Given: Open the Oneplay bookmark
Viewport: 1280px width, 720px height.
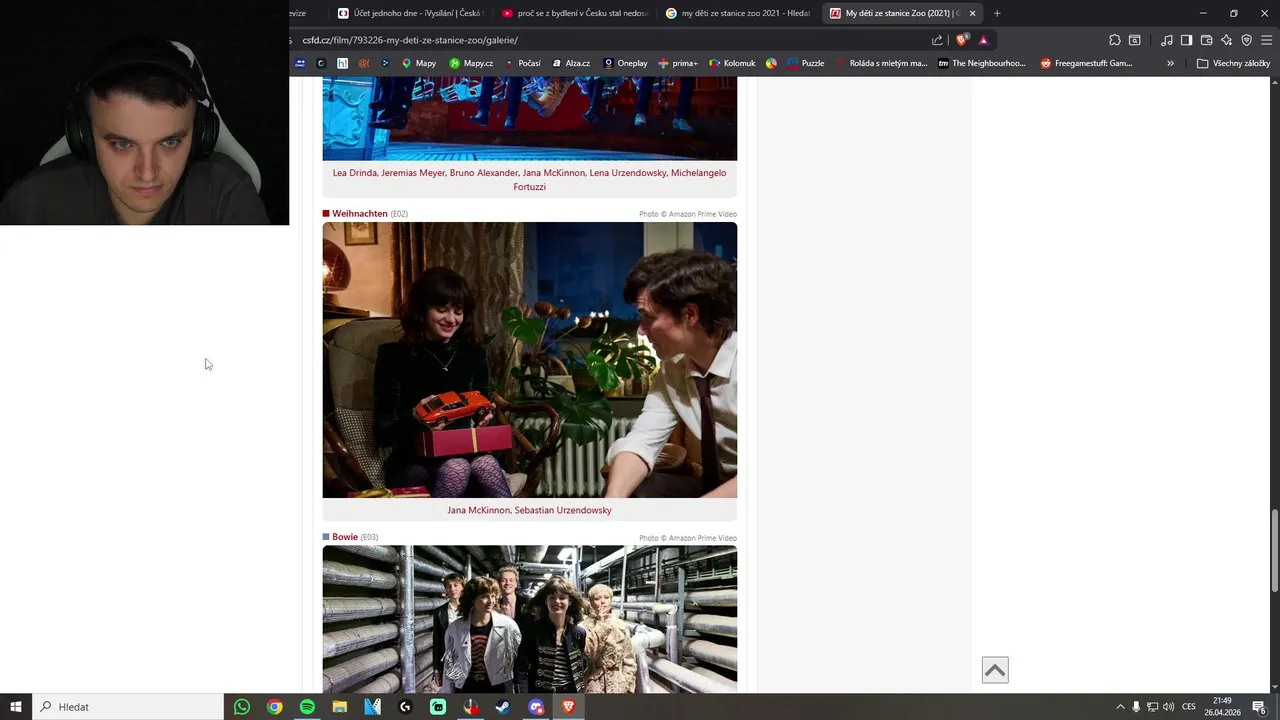Looking at the screenshot, I should 625,63.
